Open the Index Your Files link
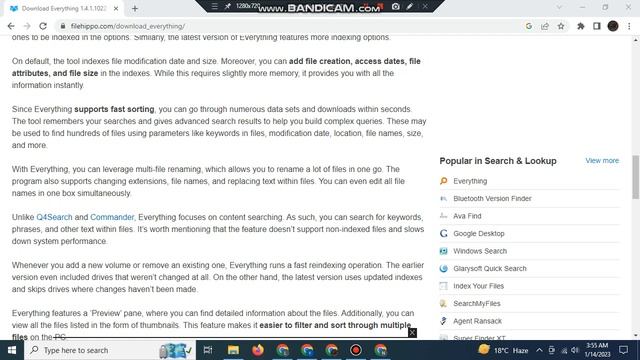The height and width of the screenshot is (360, 640). 478,286
